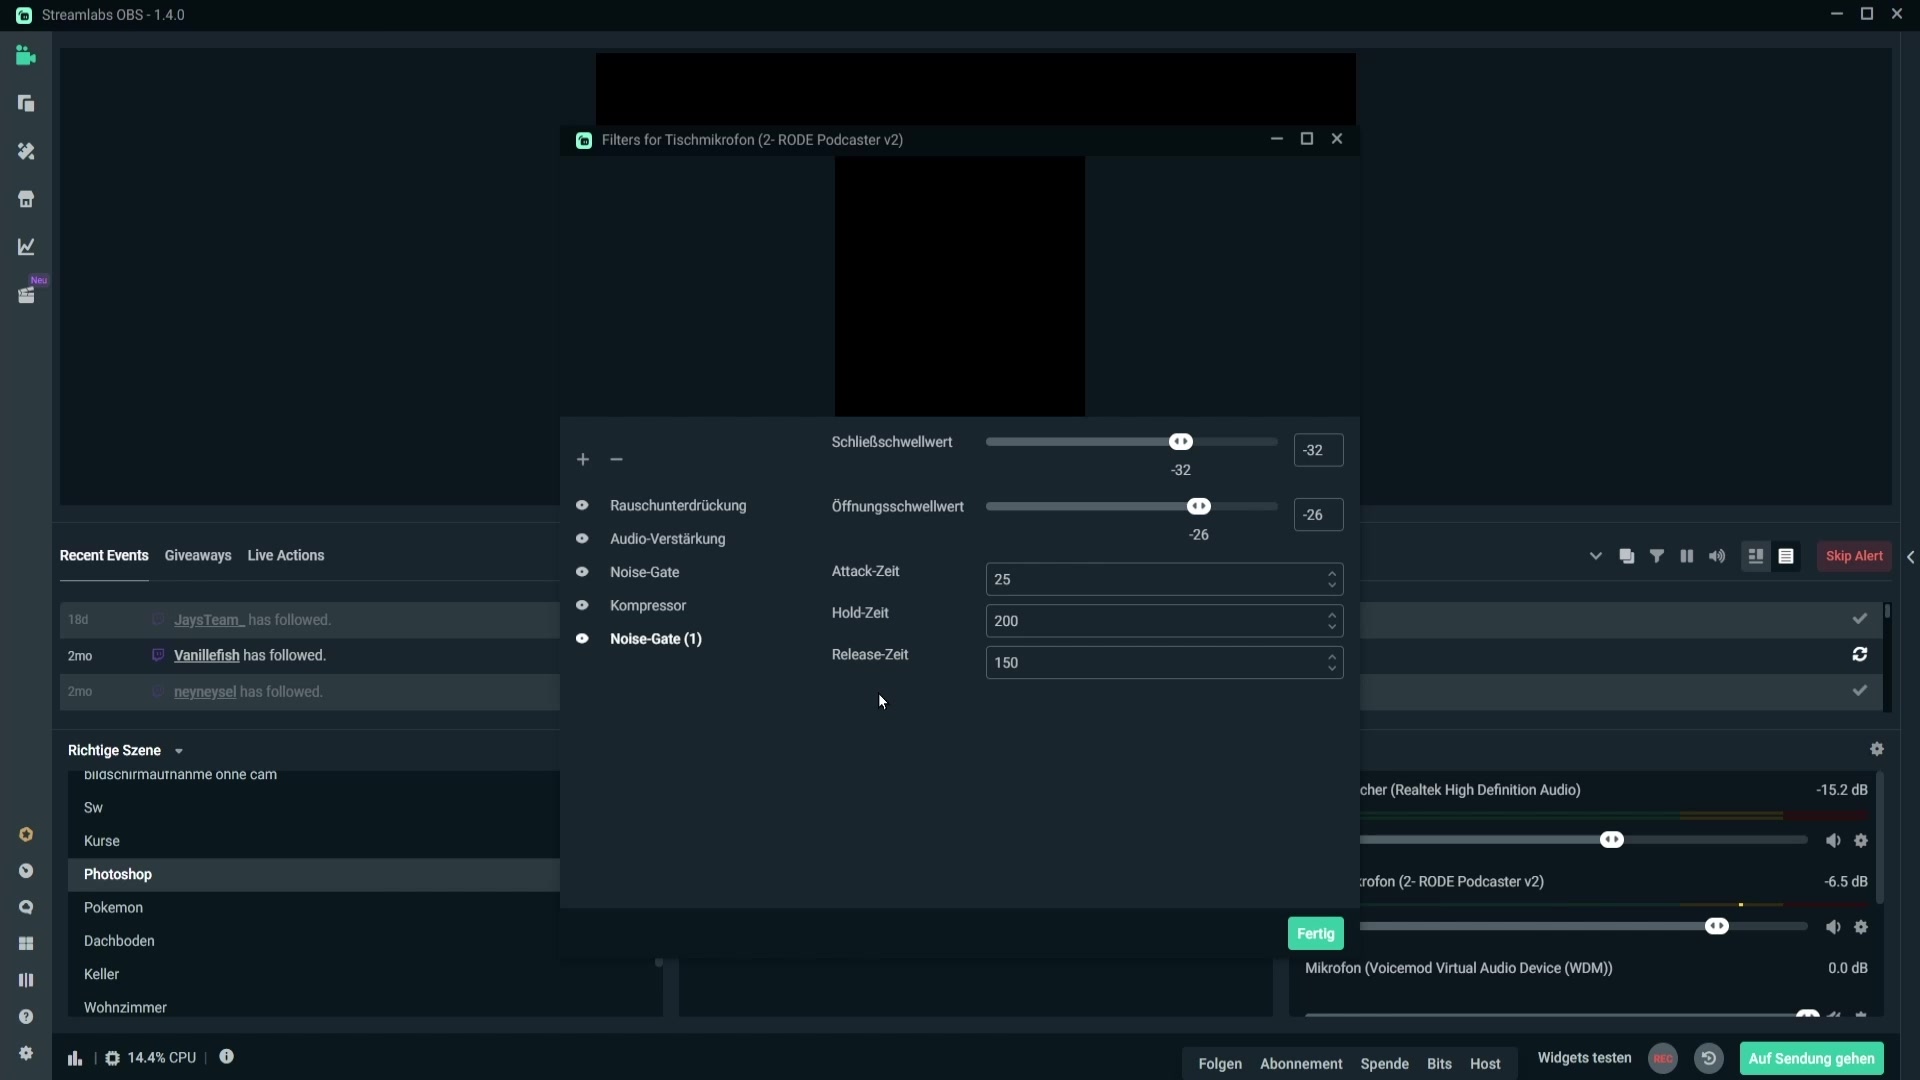Open the replay buffer icon
Image resolution: width=1920 pixels, height=1080 pixels.
pos(1709,1058)
